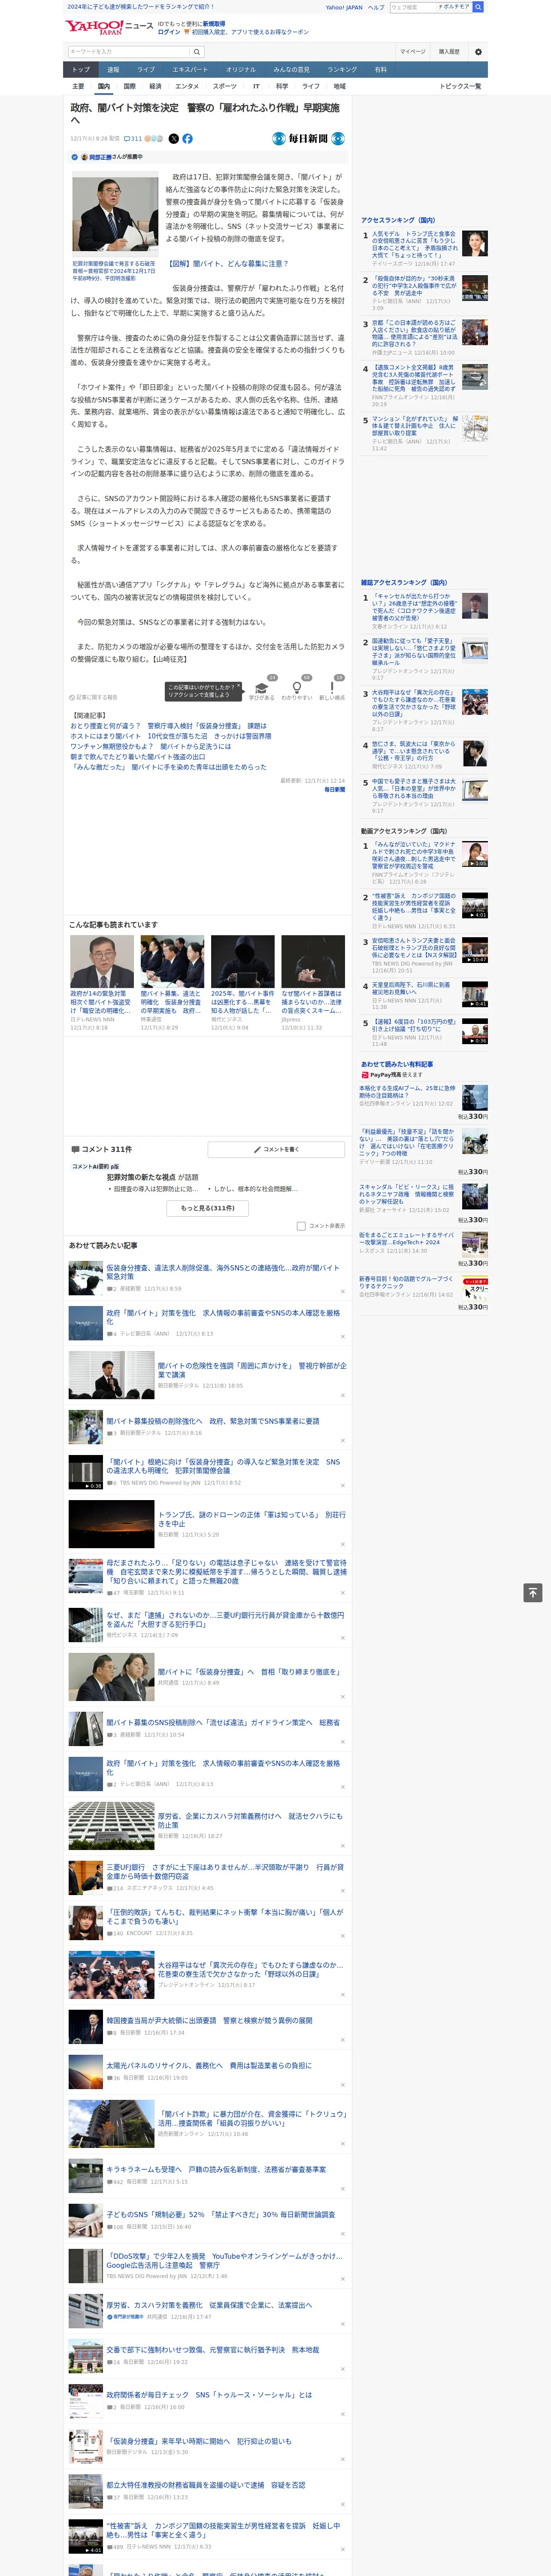Open the 地域 category
This screenshot has height=2576, width=551.
pyautogui.click(x=339, y=86)
